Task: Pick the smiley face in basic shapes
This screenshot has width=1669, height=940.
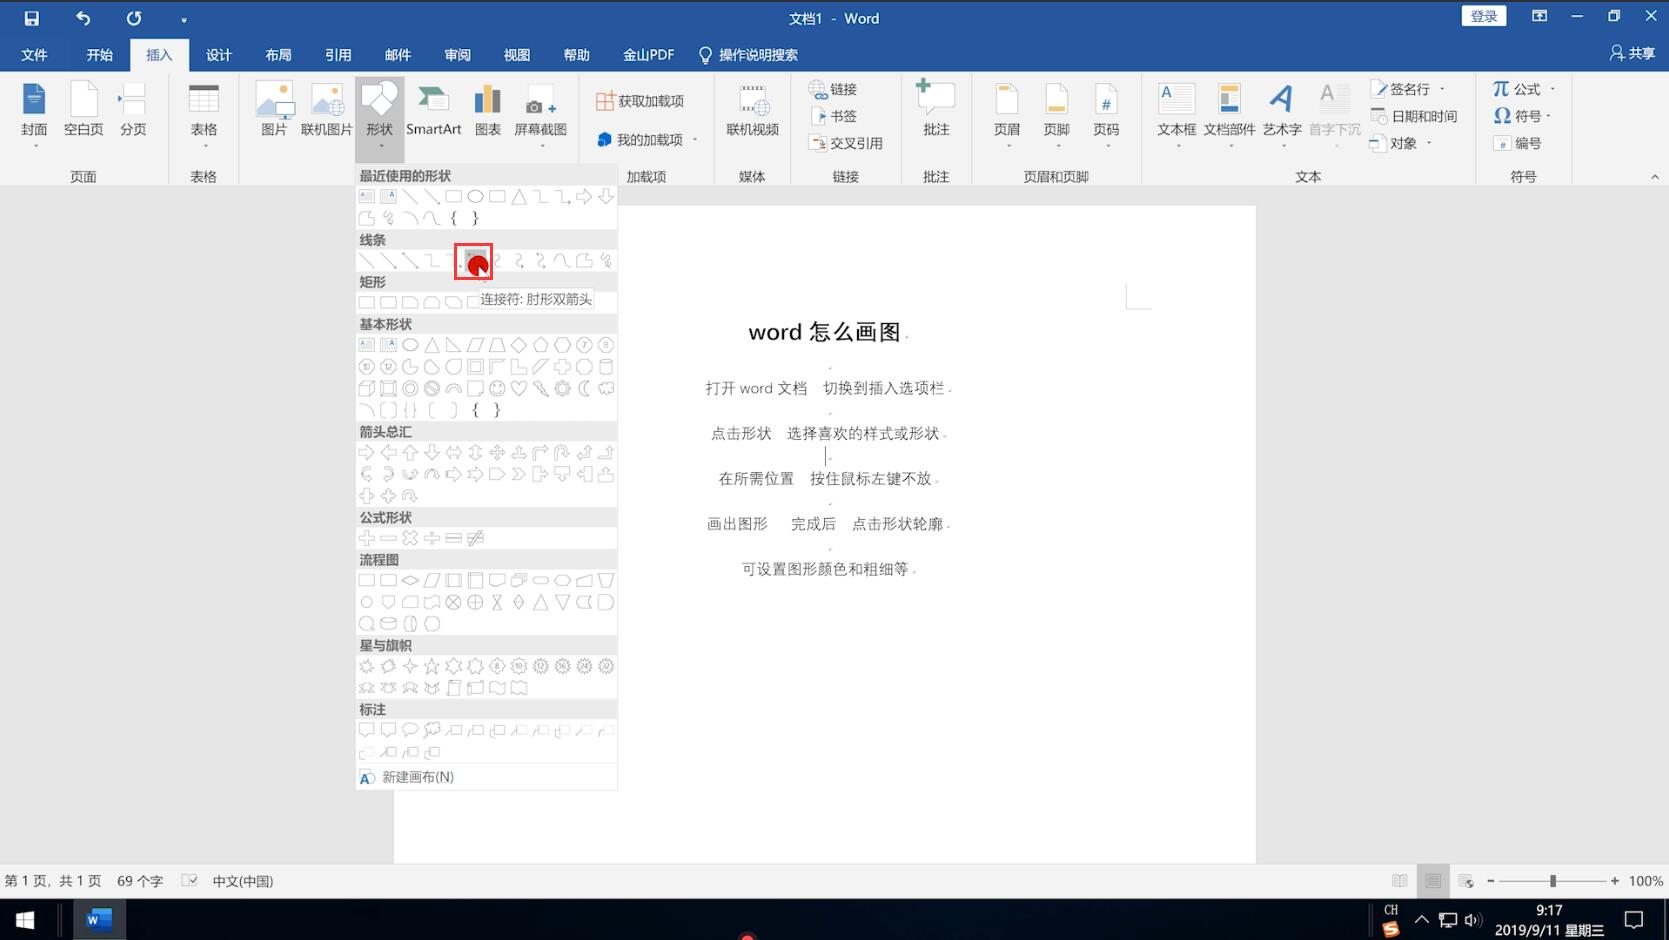Action: (497, 388)
